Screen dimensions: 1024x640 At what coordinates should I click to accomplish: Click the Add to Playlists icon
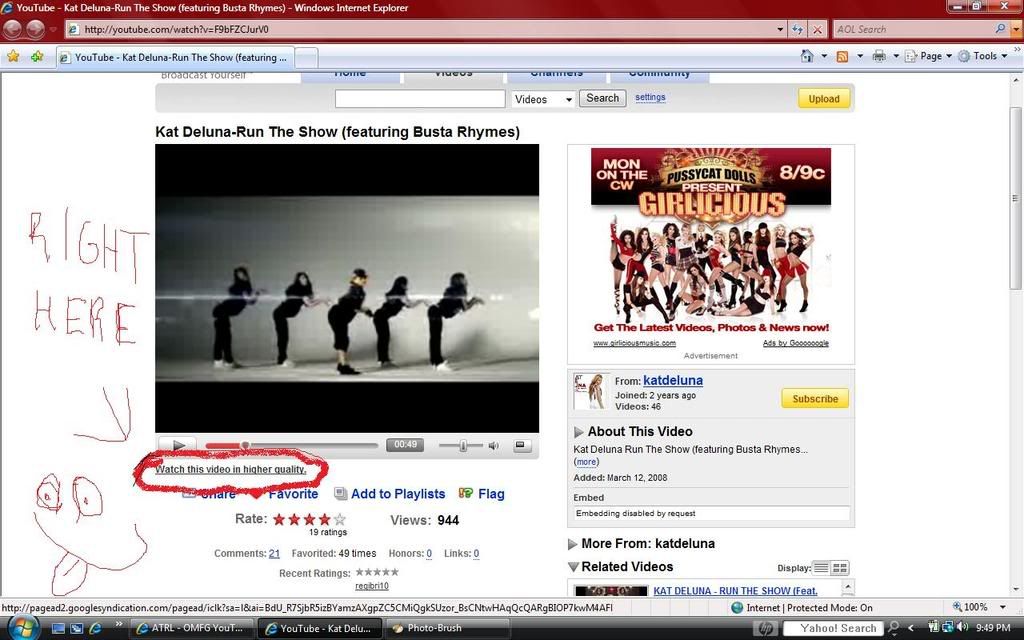coord(340,493)
